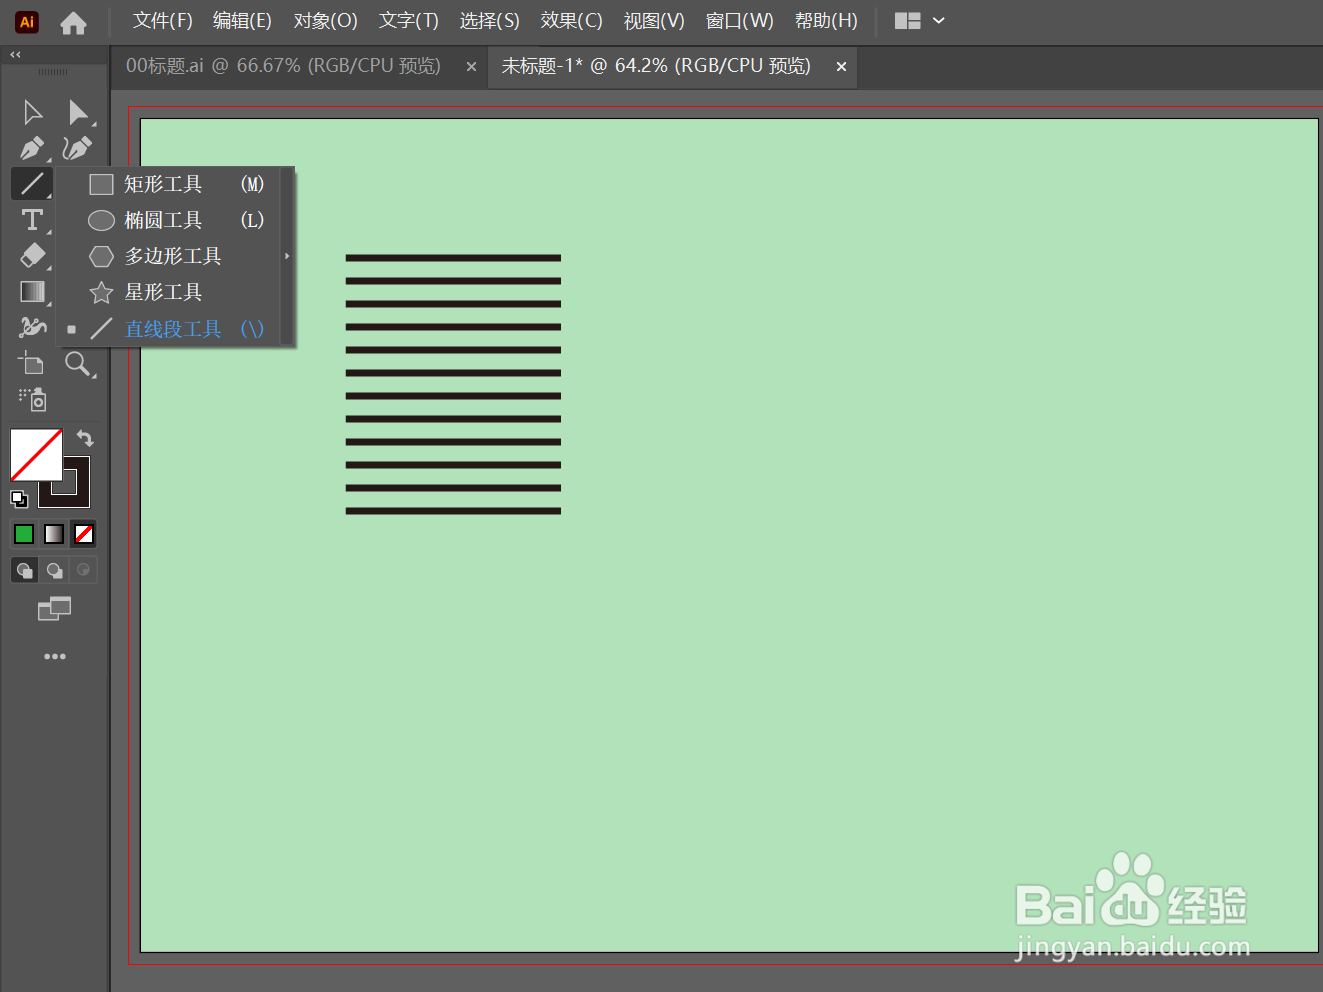Open the 对象(O) menu
1323x992 pixels.
pyautogui.click(x=325, y=21)
